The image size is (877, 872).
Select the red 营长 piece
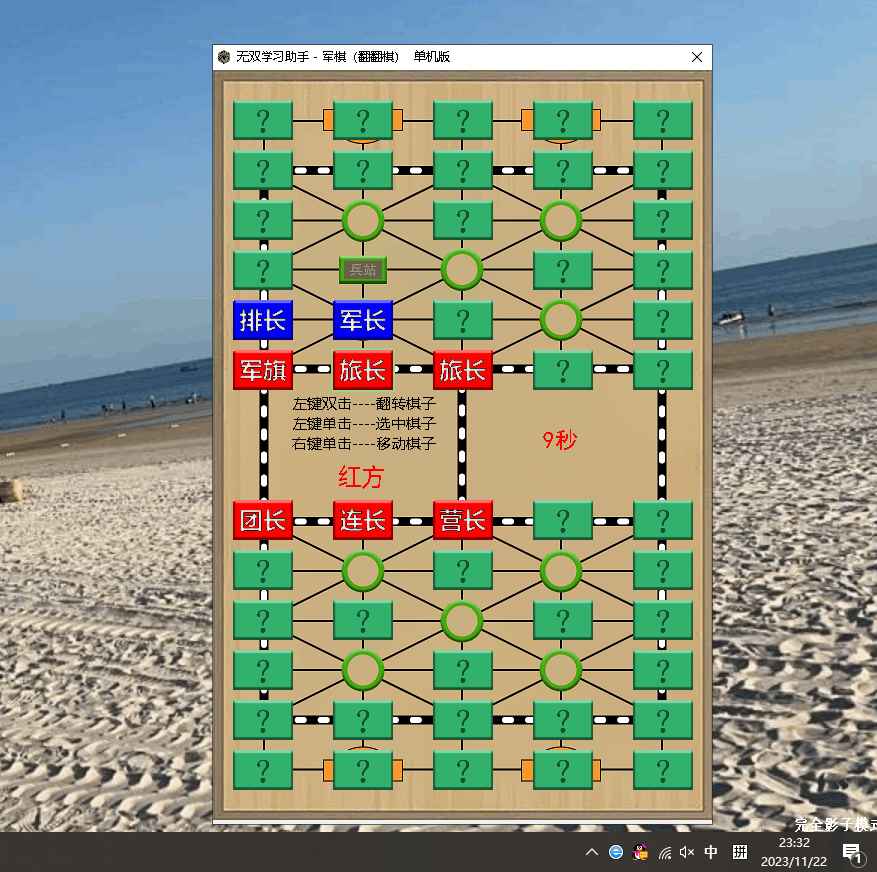pos(462,520)
